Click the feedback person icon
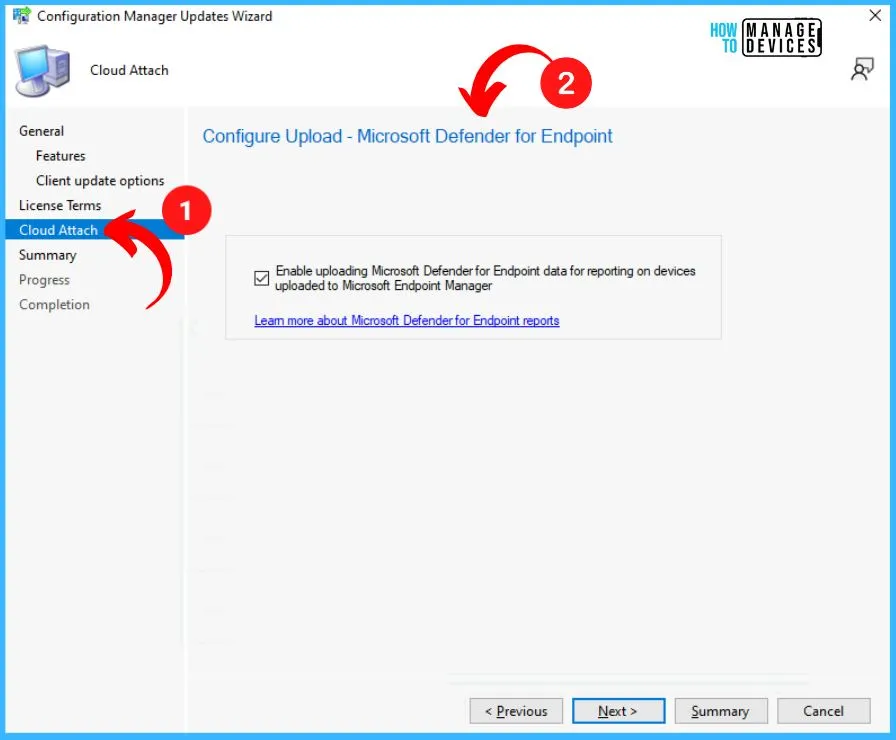The height and width of the screenshot is (740, 896). [862, 69]
